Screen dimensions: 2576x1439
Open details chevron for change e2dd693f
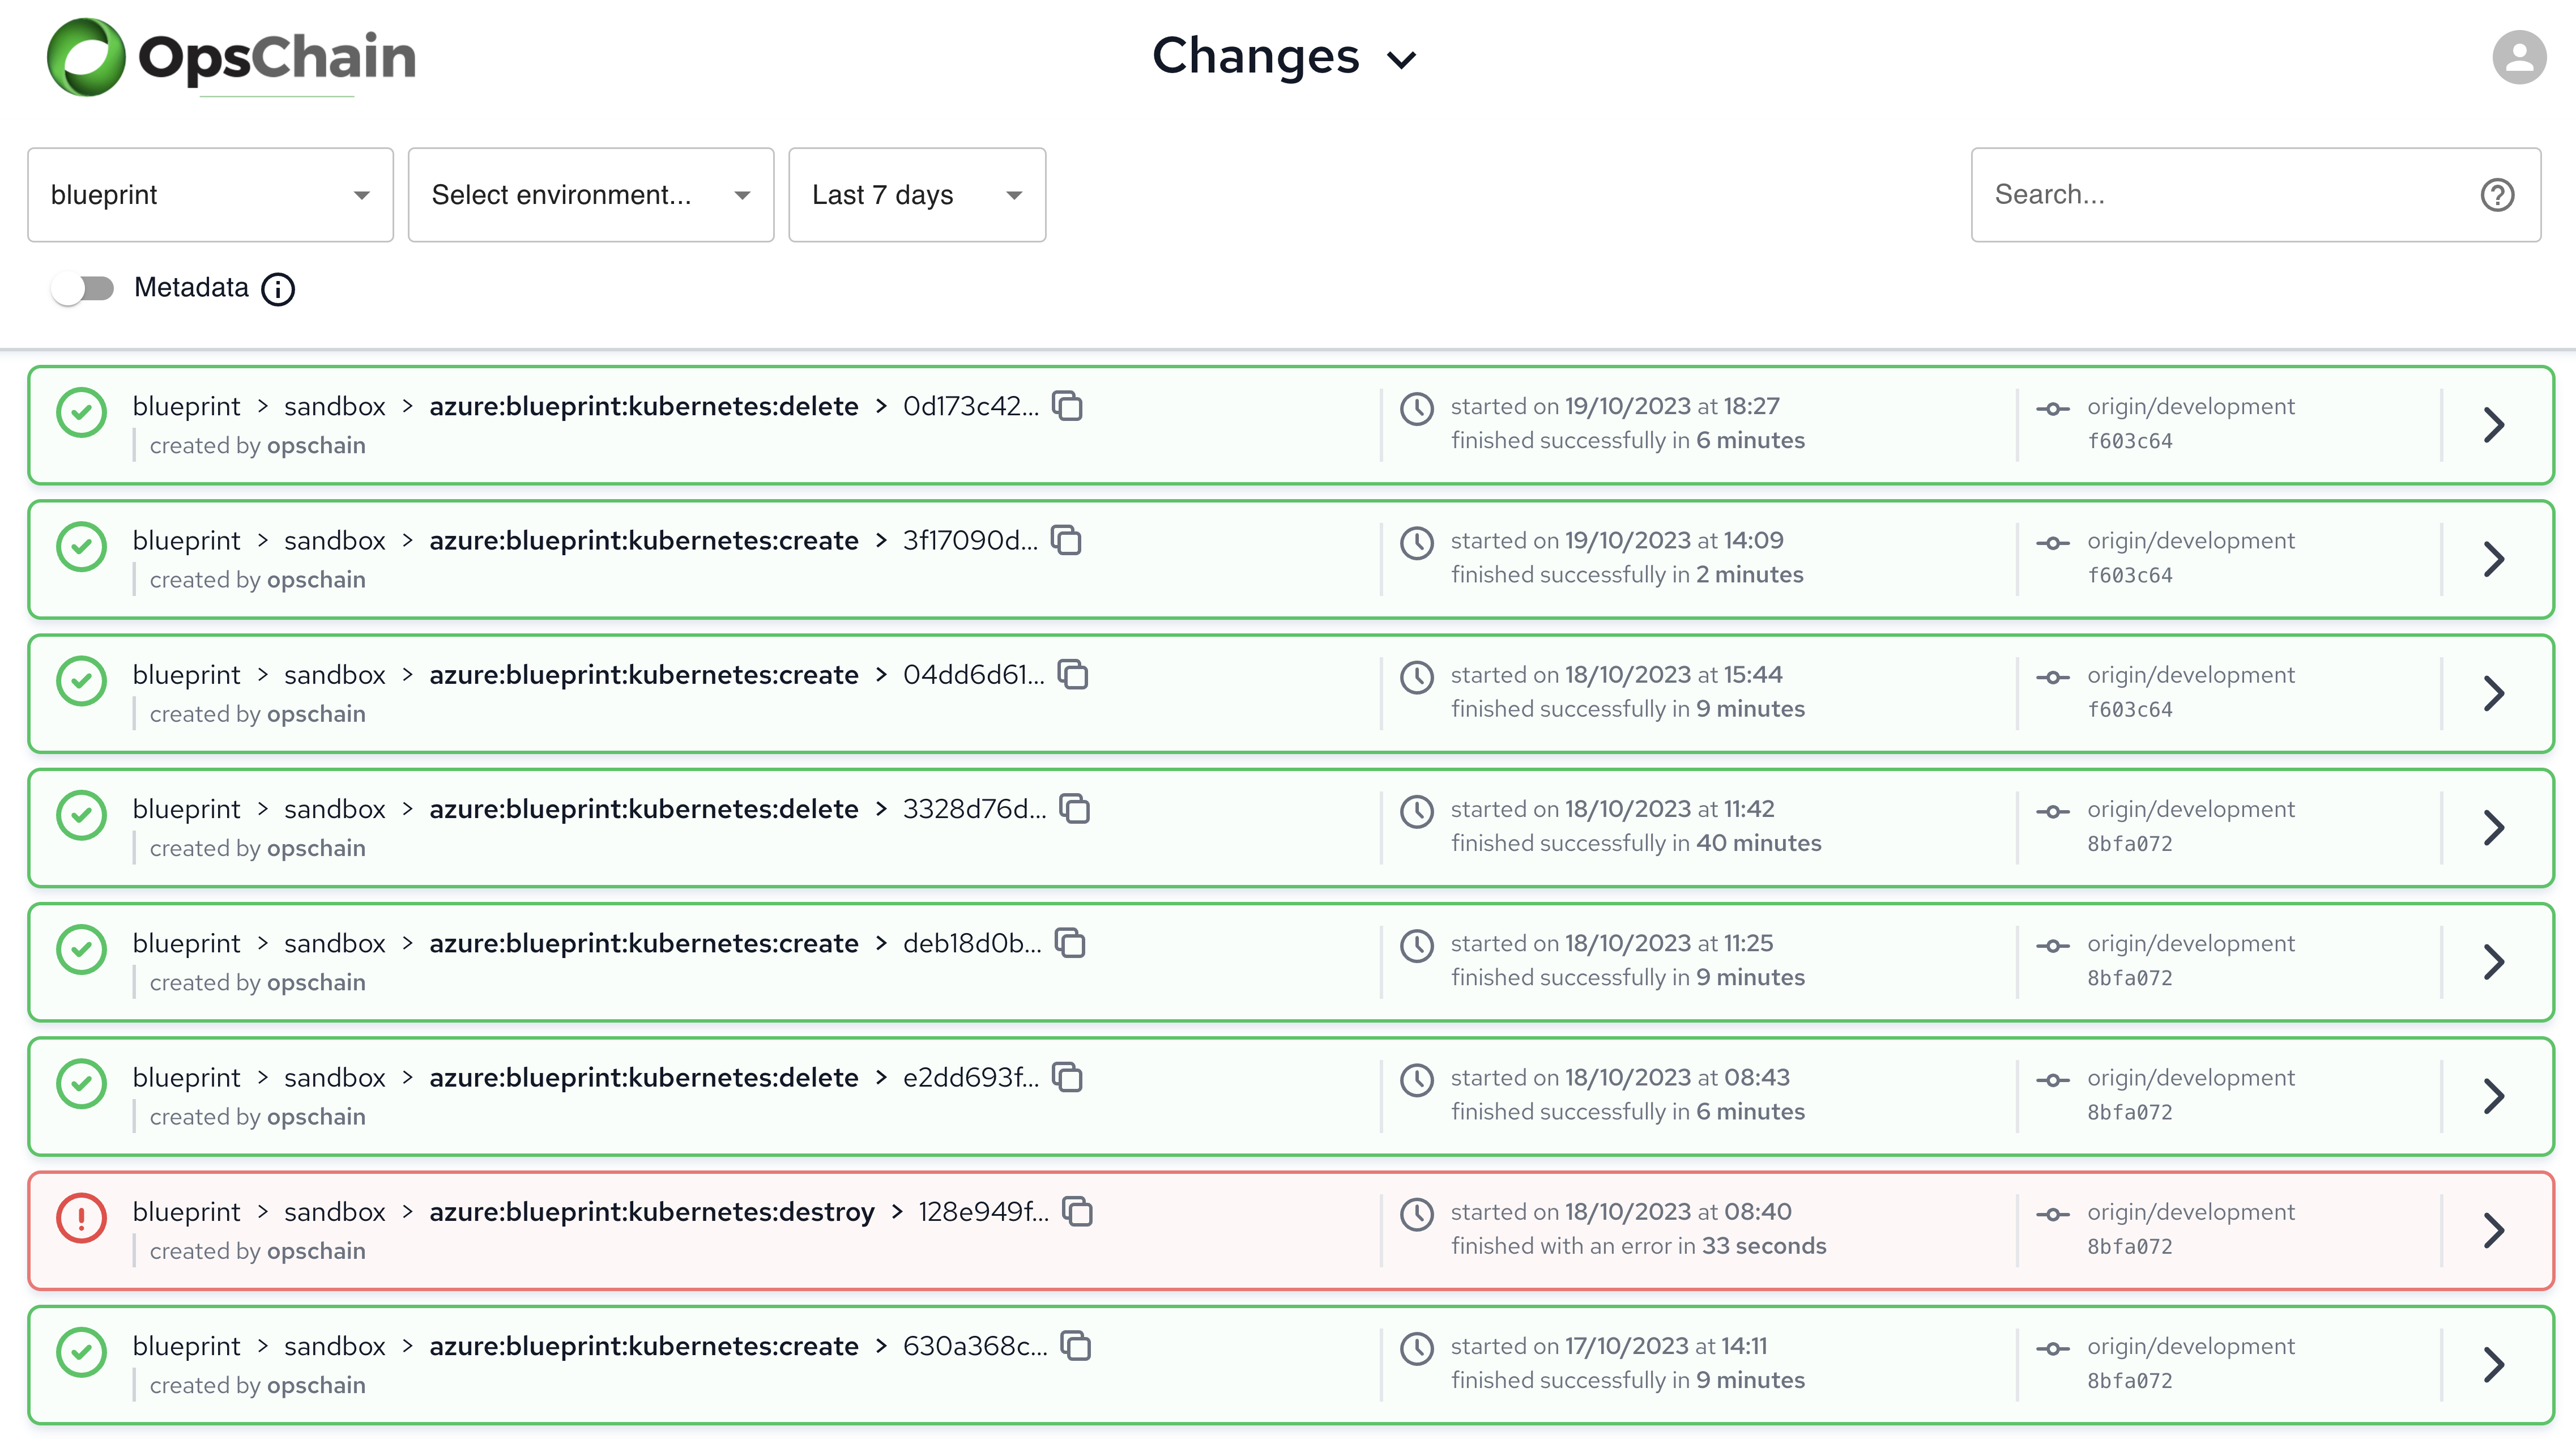pyautogui.click(x=2494, y=1096)
